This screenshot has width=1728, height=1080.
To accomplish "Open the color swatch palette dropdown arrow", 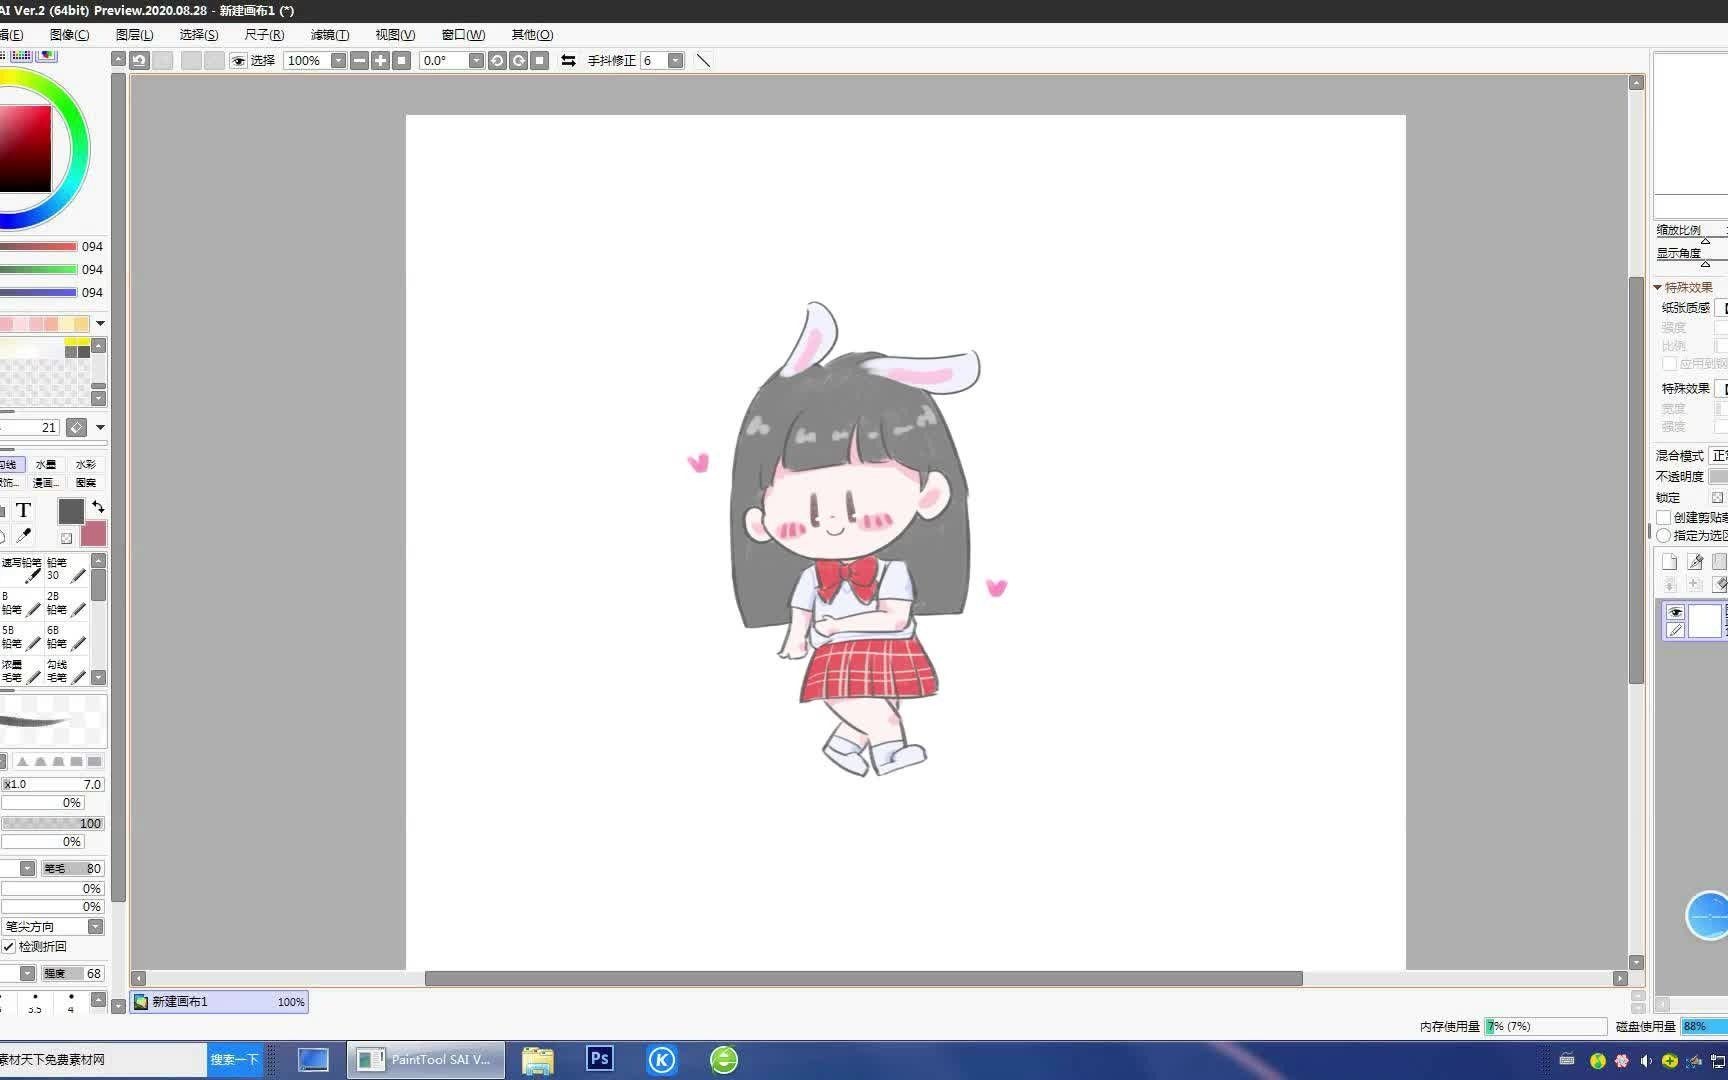I will point(100,324).
